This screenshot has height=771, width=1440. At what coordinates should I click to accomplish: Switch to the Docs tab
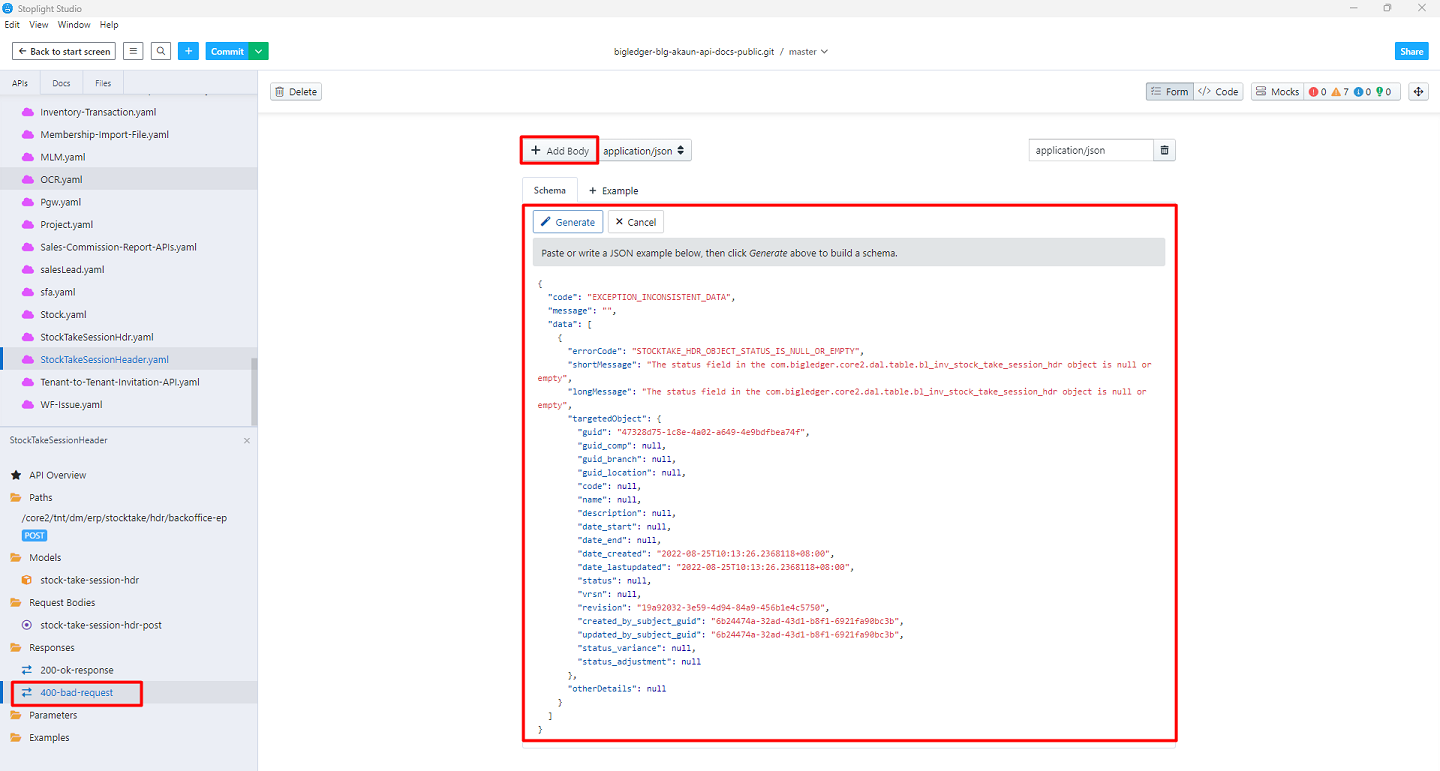coord(62,83)
